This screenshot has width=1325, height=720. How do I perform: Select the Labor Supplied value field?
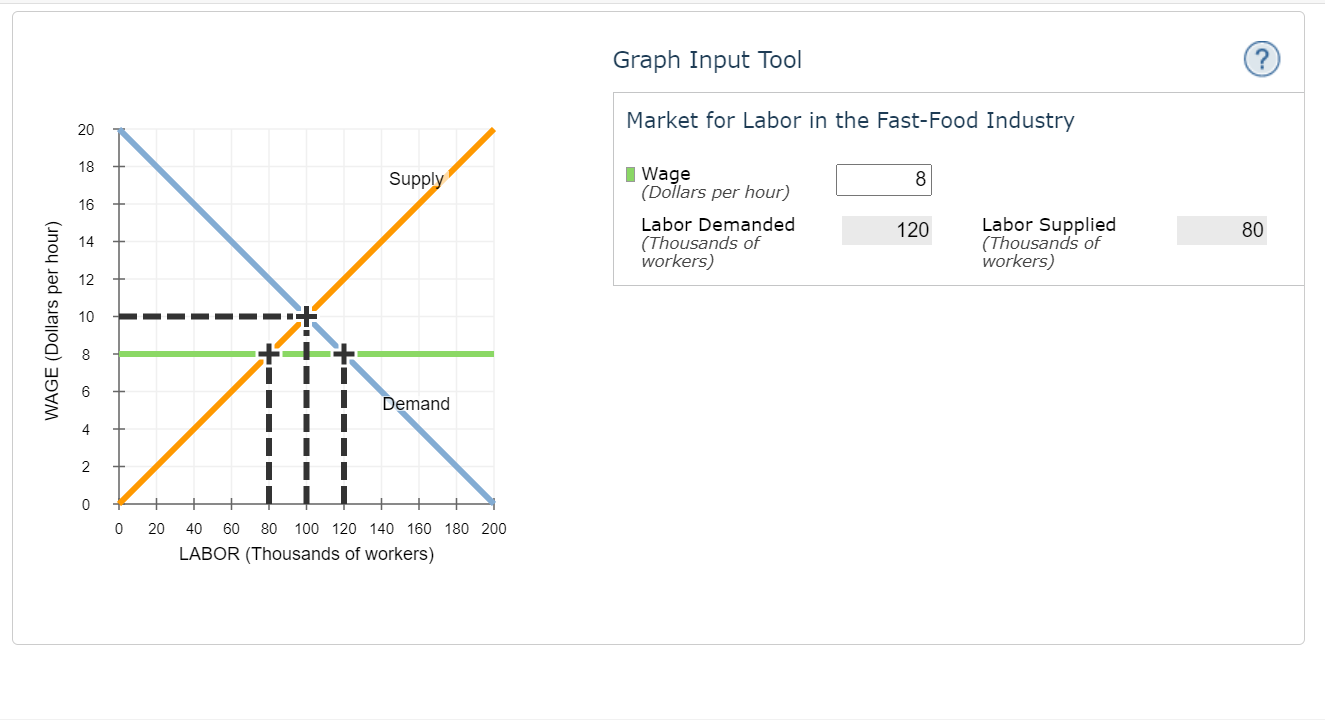tap(1221, 230)
